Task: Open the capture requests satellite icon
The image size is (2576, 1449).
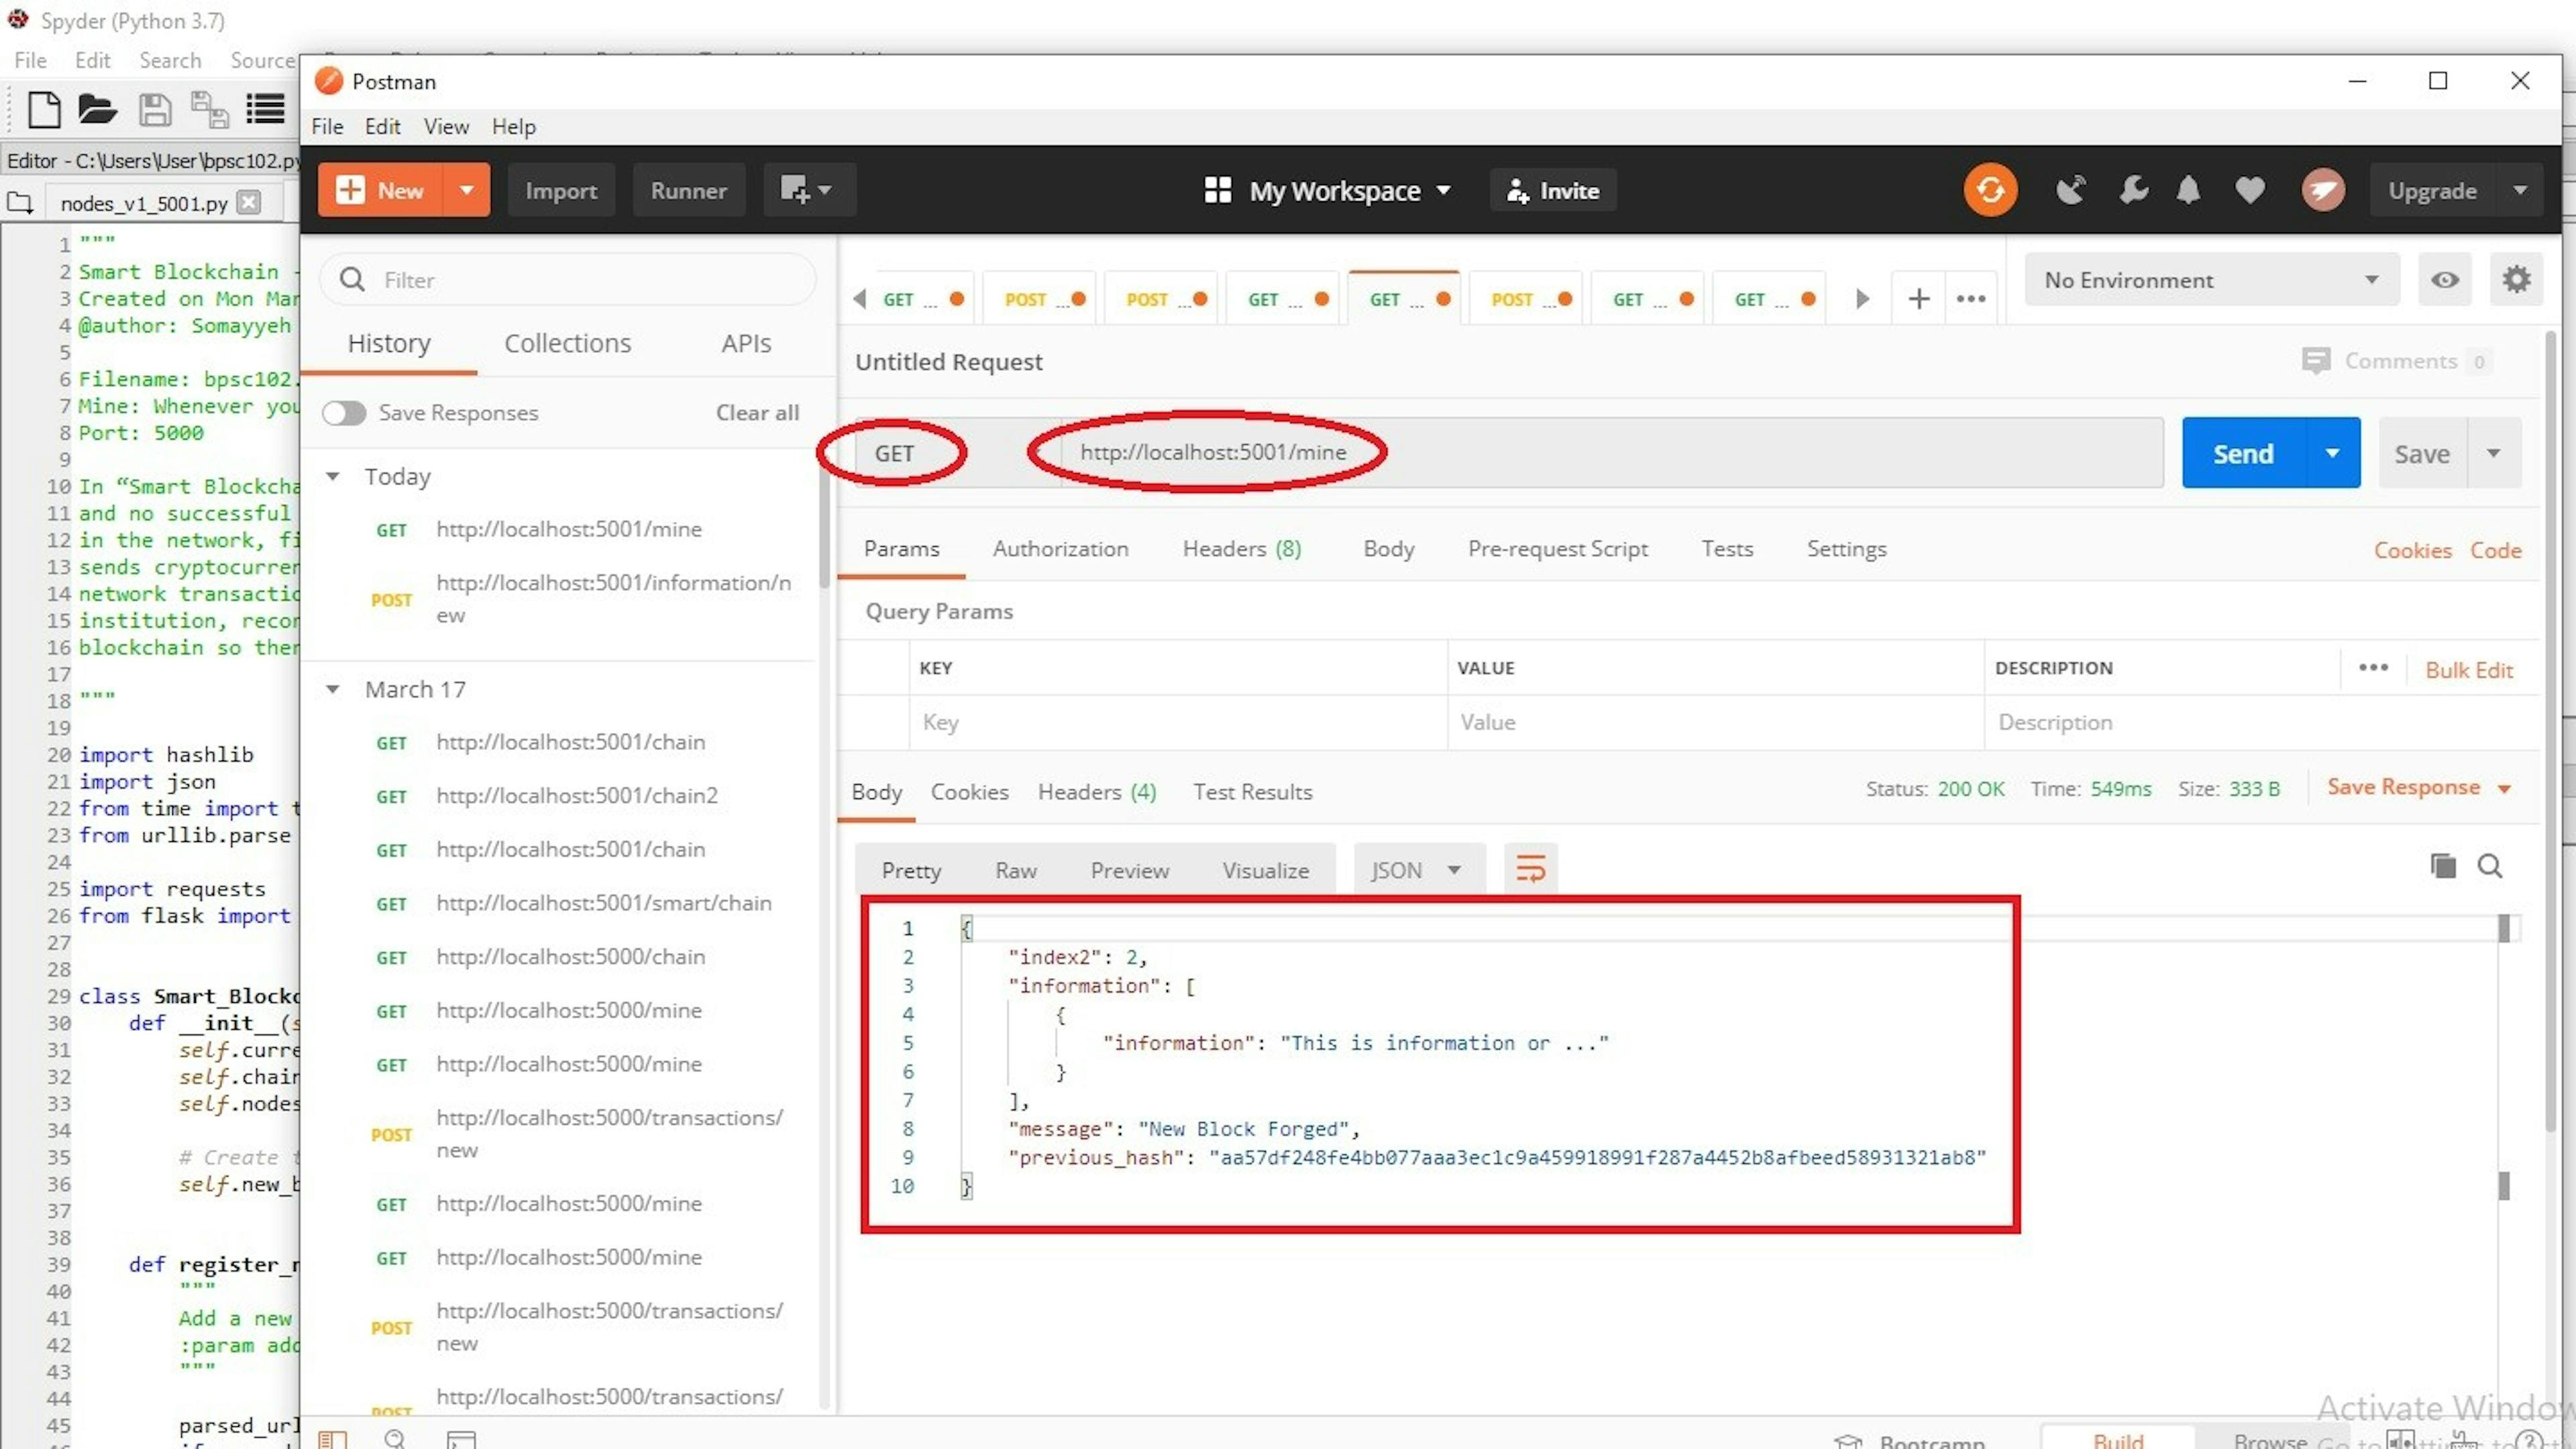Action: (x=2070, y=190)
